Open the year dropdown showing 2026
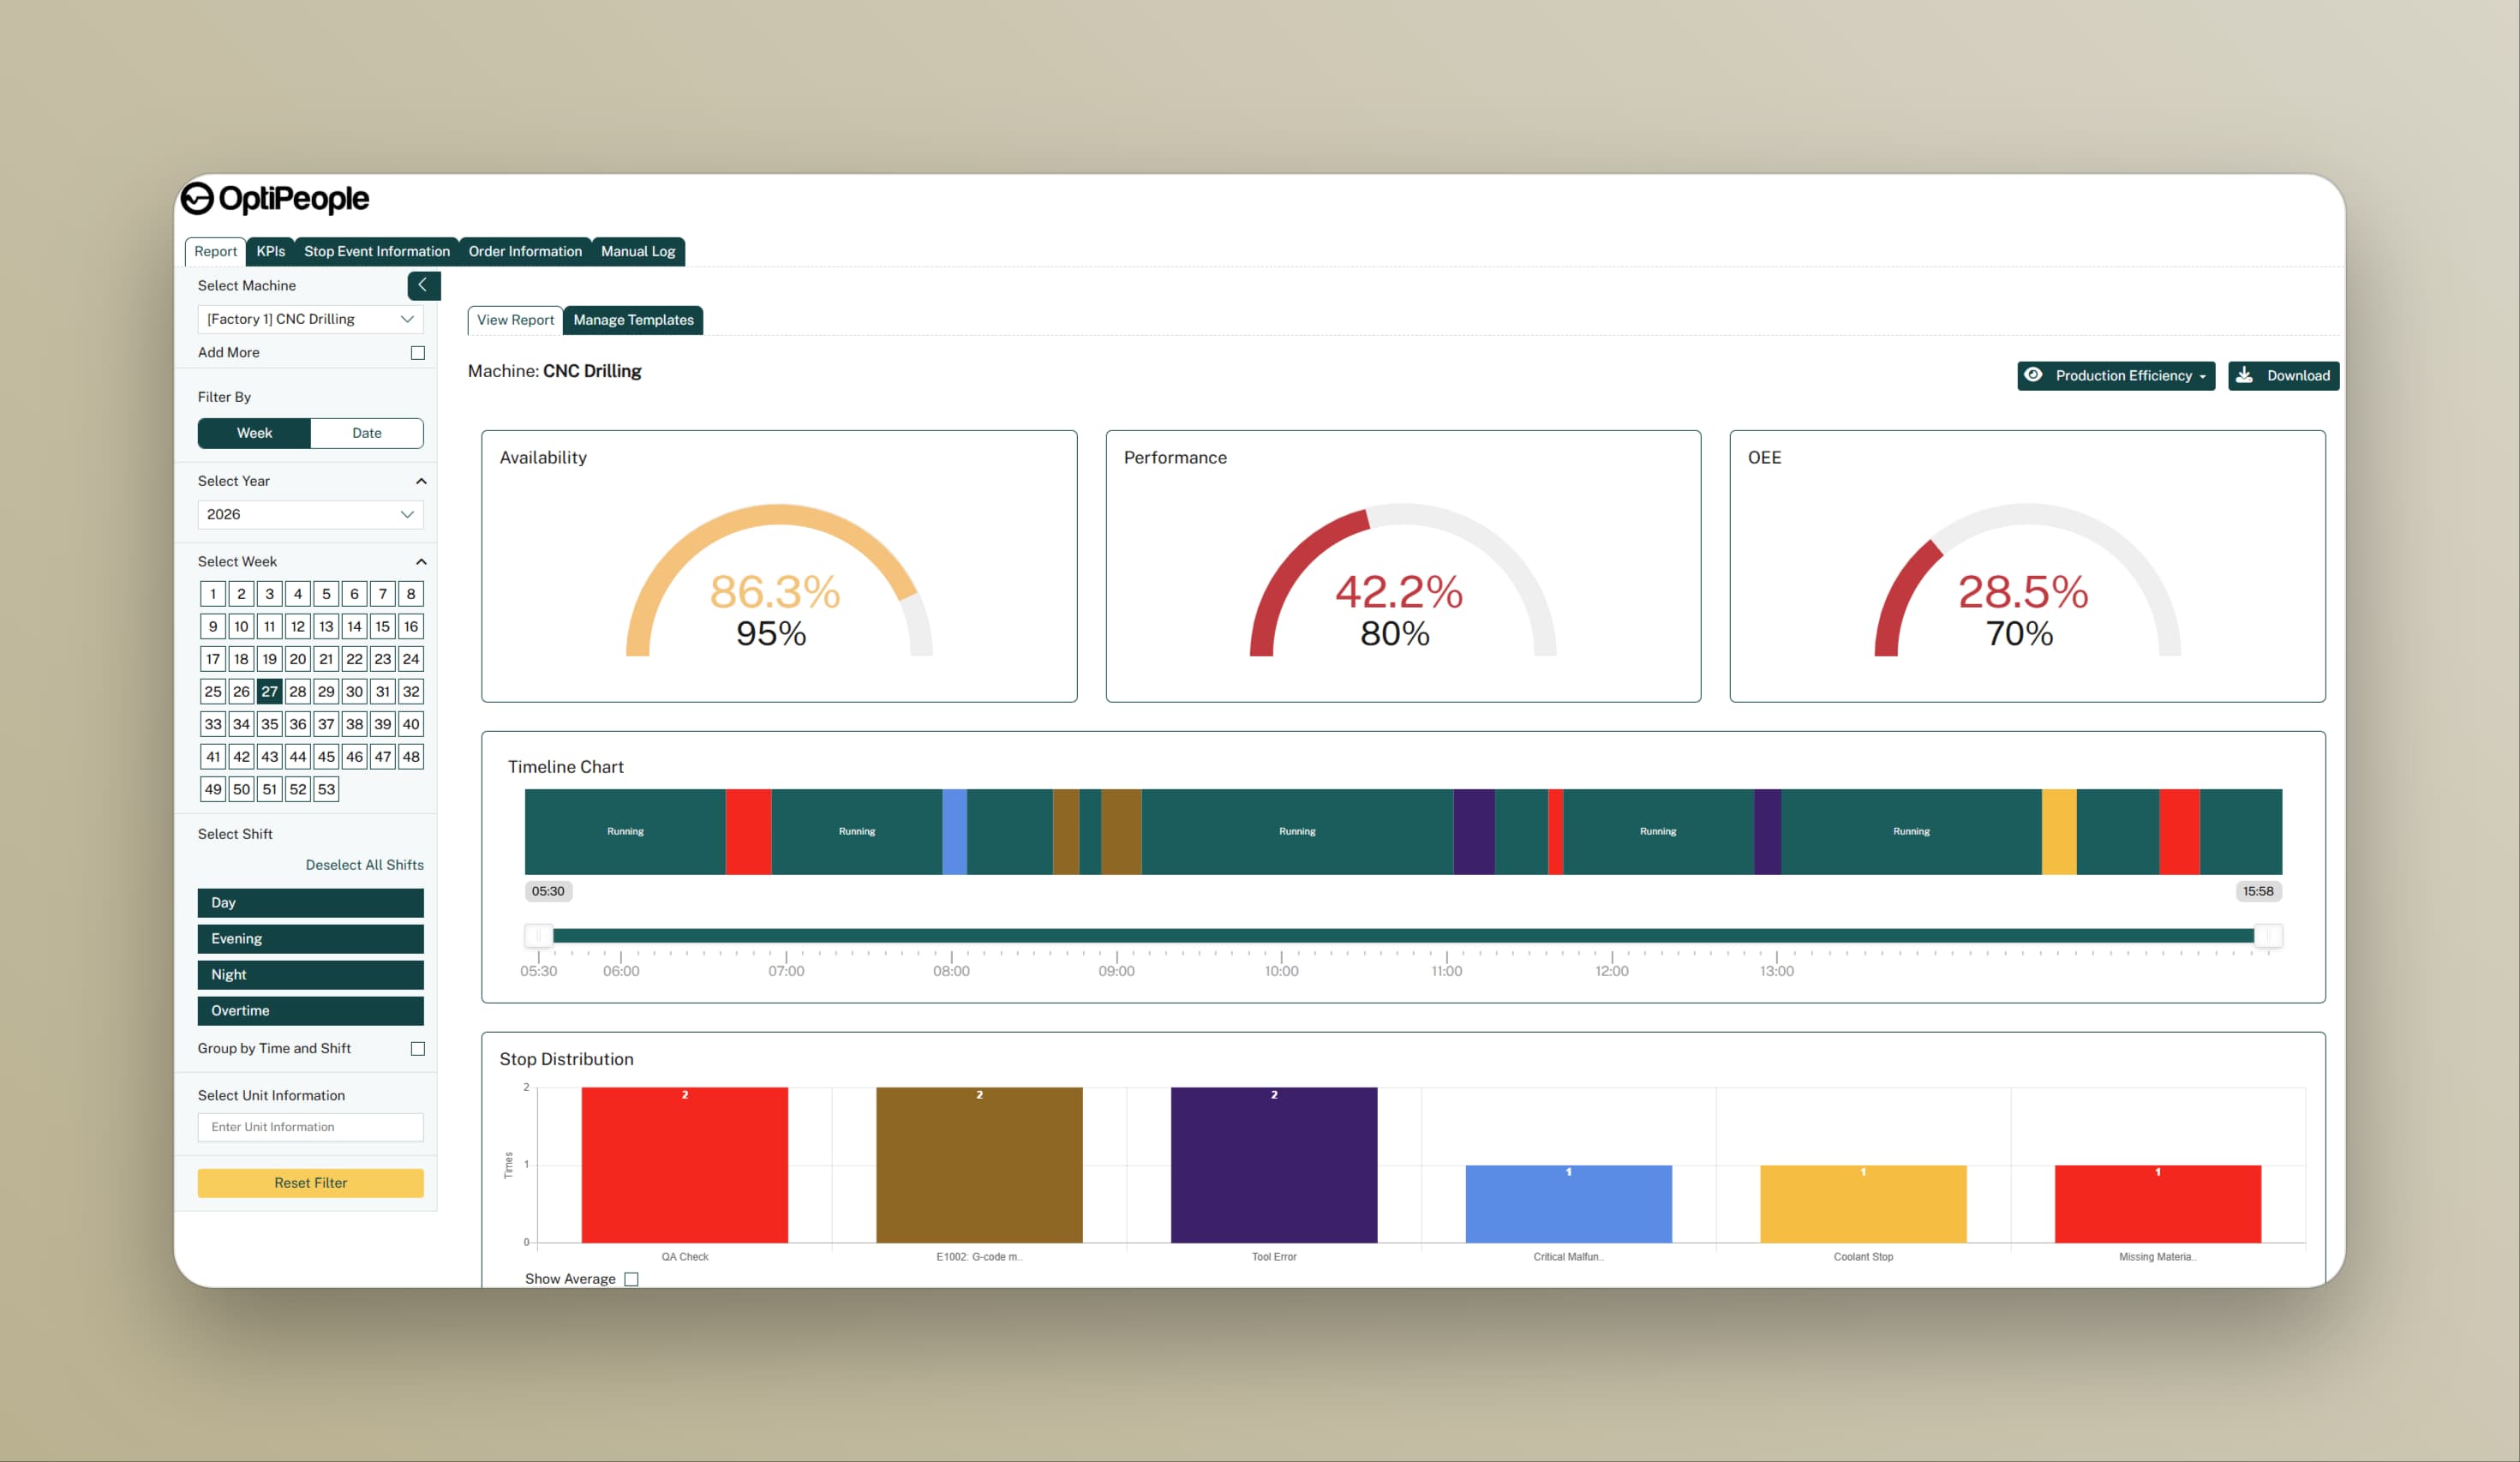2520x1462 pixels. [x=310, y=514]
